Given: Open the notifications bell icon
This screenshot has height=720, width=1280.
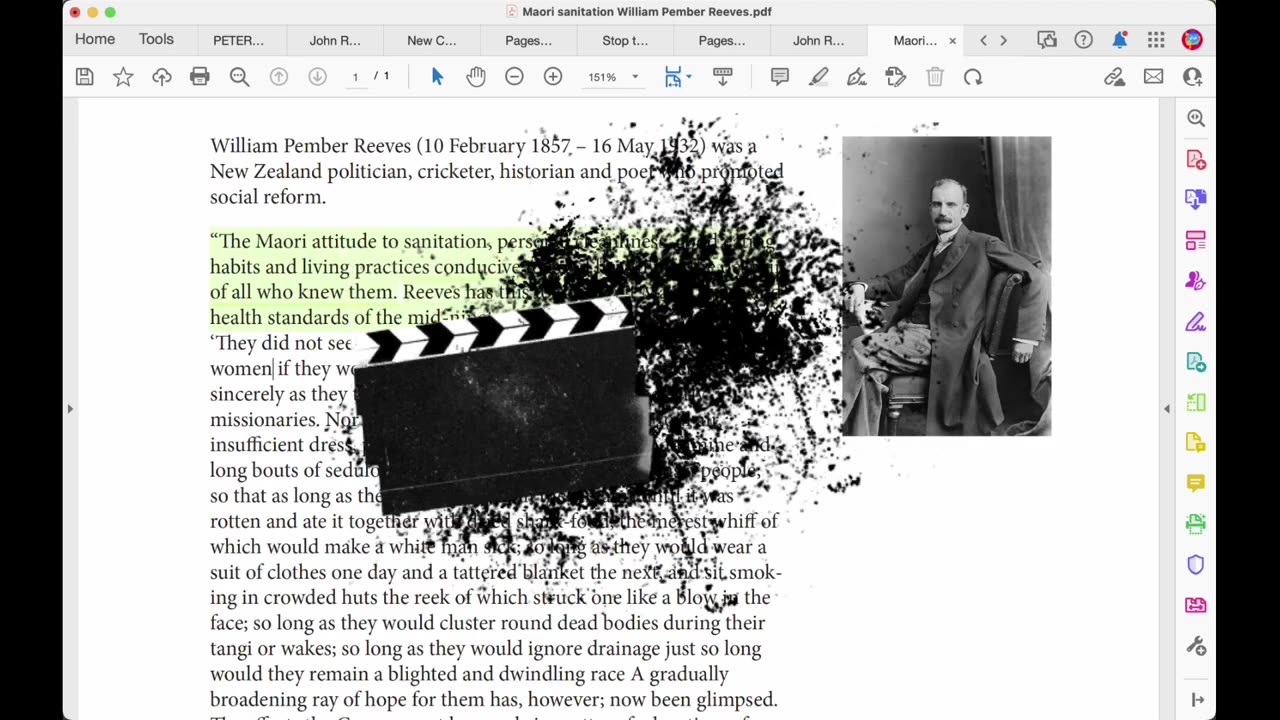Looking at the screenshot, I should [1120, 40].
